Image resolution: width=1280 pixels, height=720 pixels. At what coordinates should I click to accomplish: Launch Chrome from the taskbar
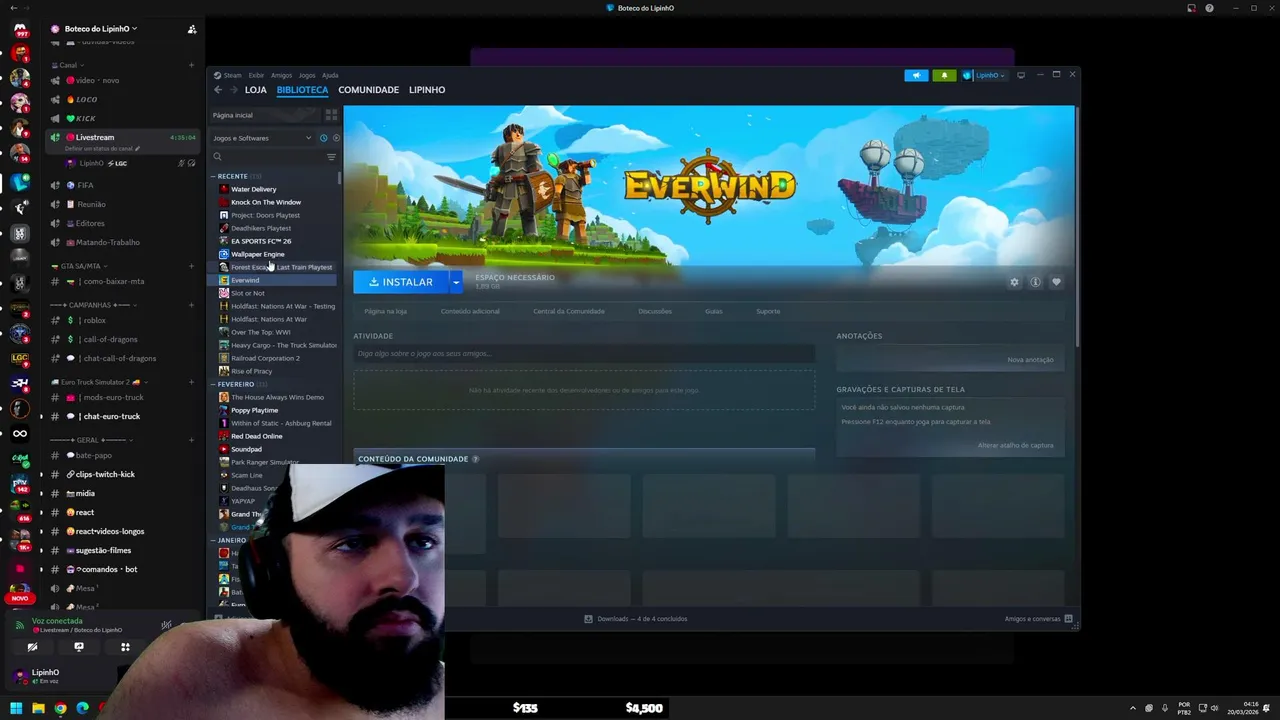(x=60, y=708)
